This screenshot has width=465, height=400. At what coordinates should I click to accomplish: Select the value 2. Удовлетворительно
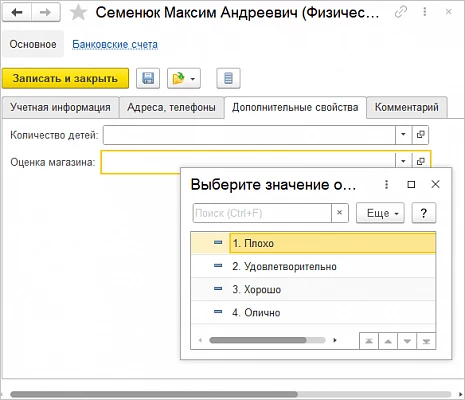click(x=313, y=266)
